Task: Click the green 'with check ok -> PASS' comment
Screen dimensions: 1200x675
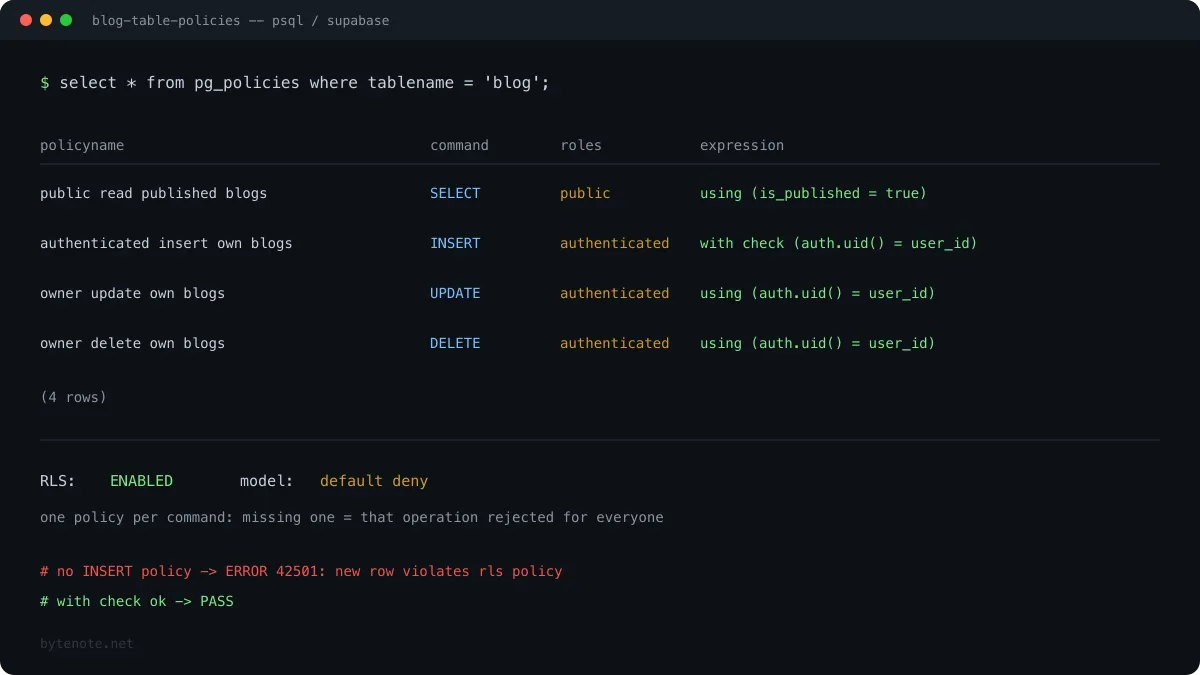Action: click(137, 601)
